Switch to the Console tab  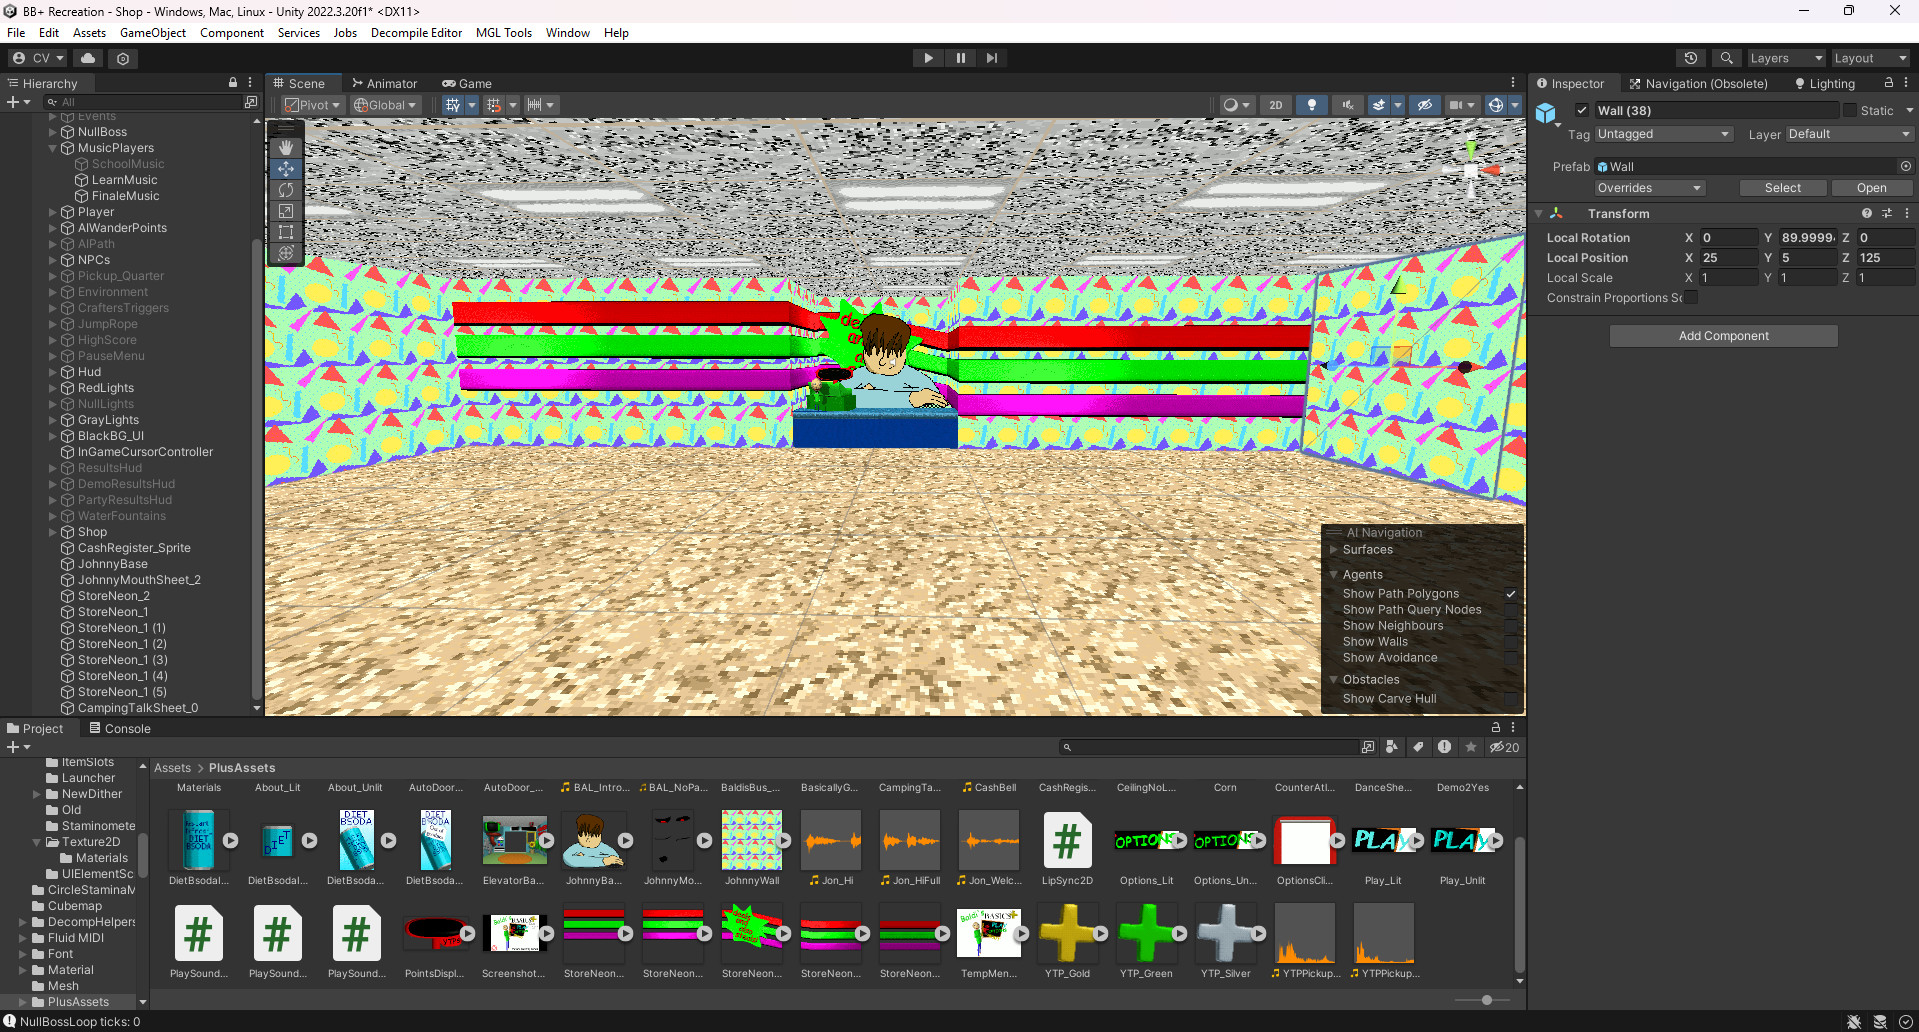120,729
